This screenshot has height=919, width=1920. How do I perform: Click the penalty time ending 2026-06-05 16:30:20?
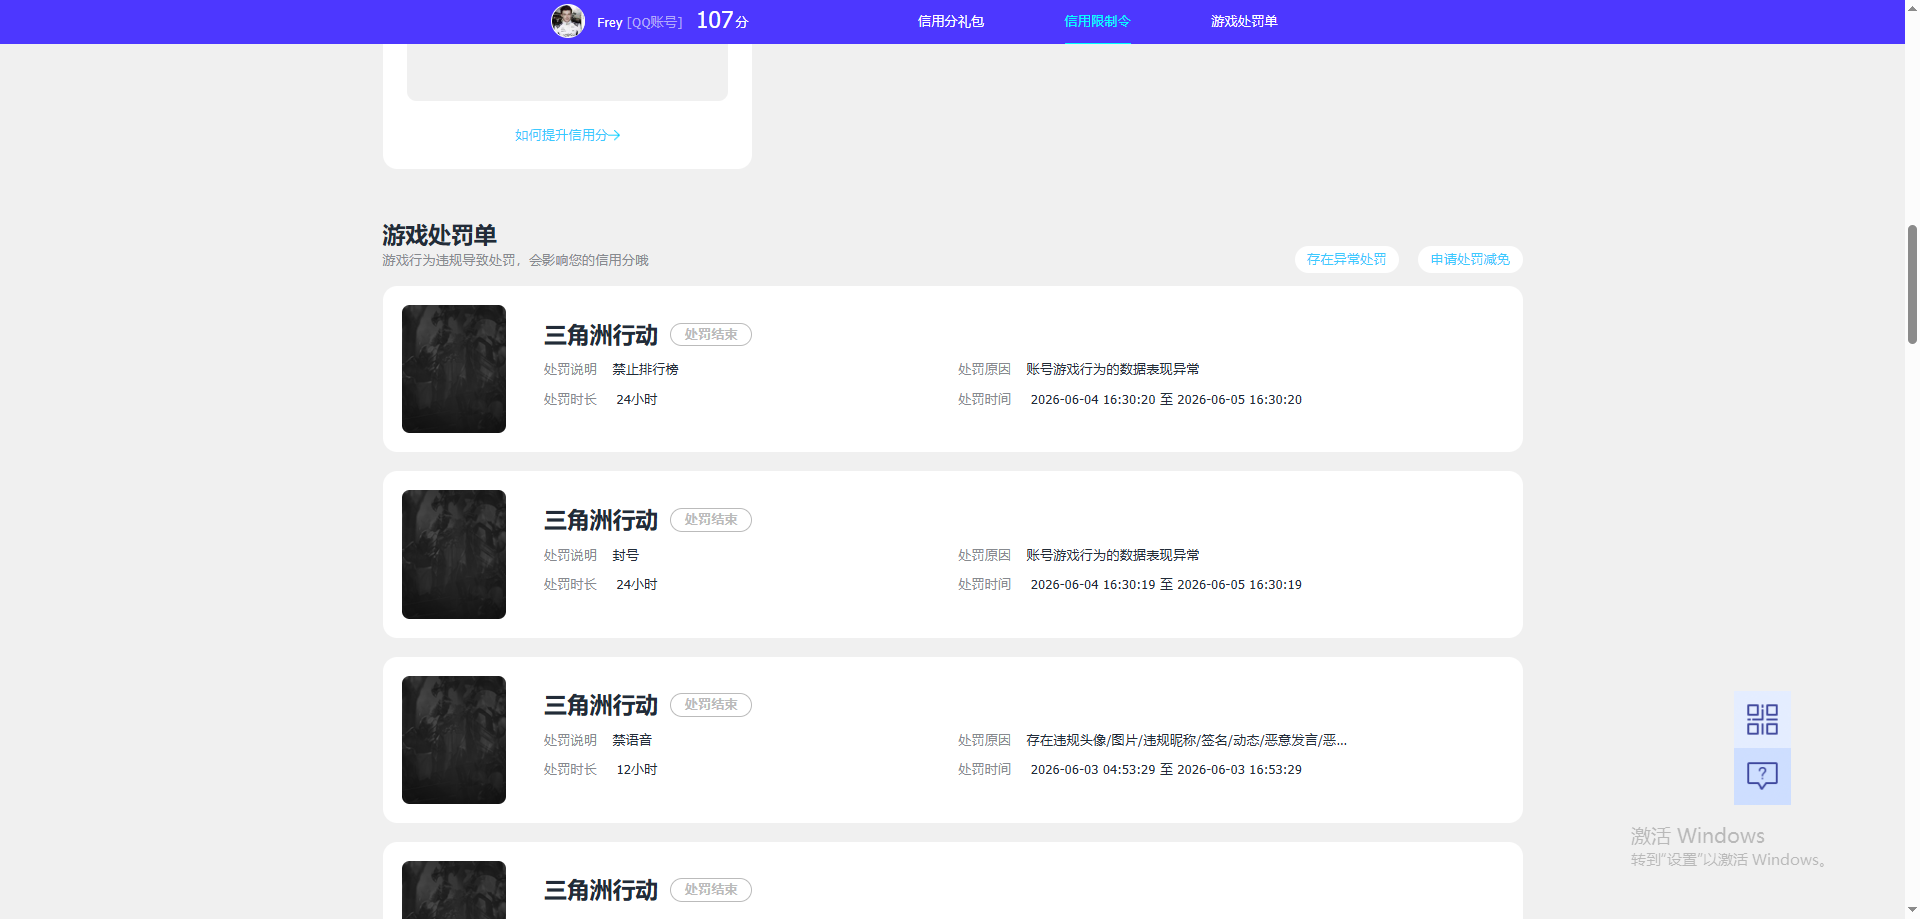tap(1166, 399)
